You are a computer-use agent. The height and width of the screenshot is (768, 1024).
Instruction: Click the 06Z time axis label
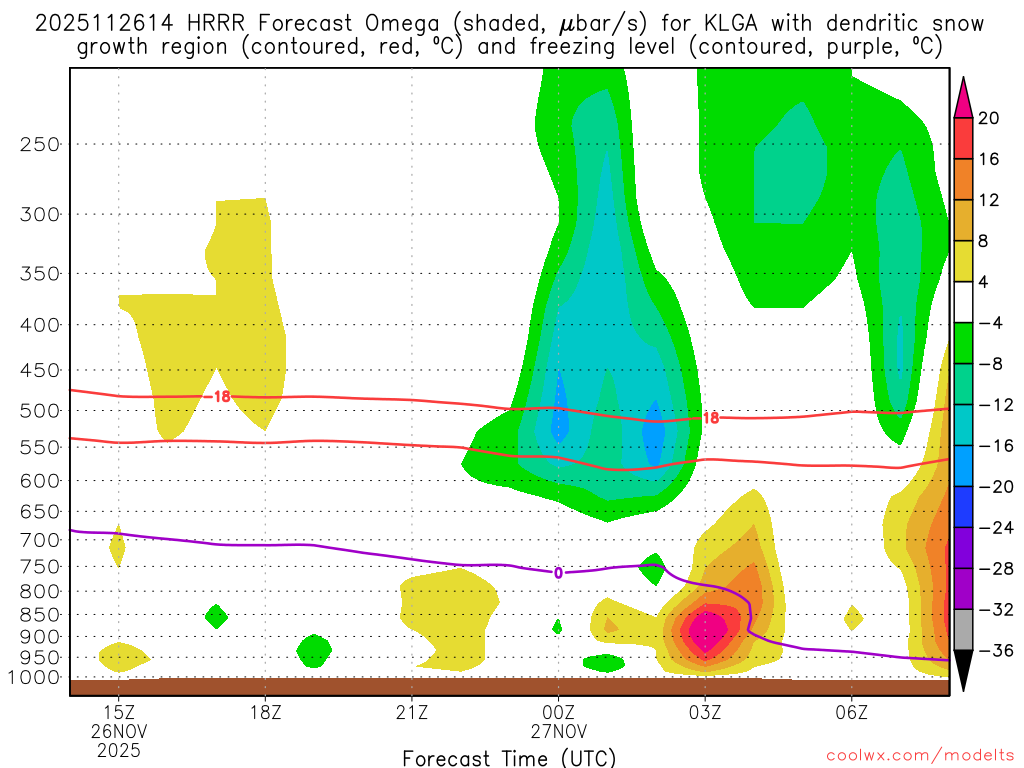(x=852, y=712)
